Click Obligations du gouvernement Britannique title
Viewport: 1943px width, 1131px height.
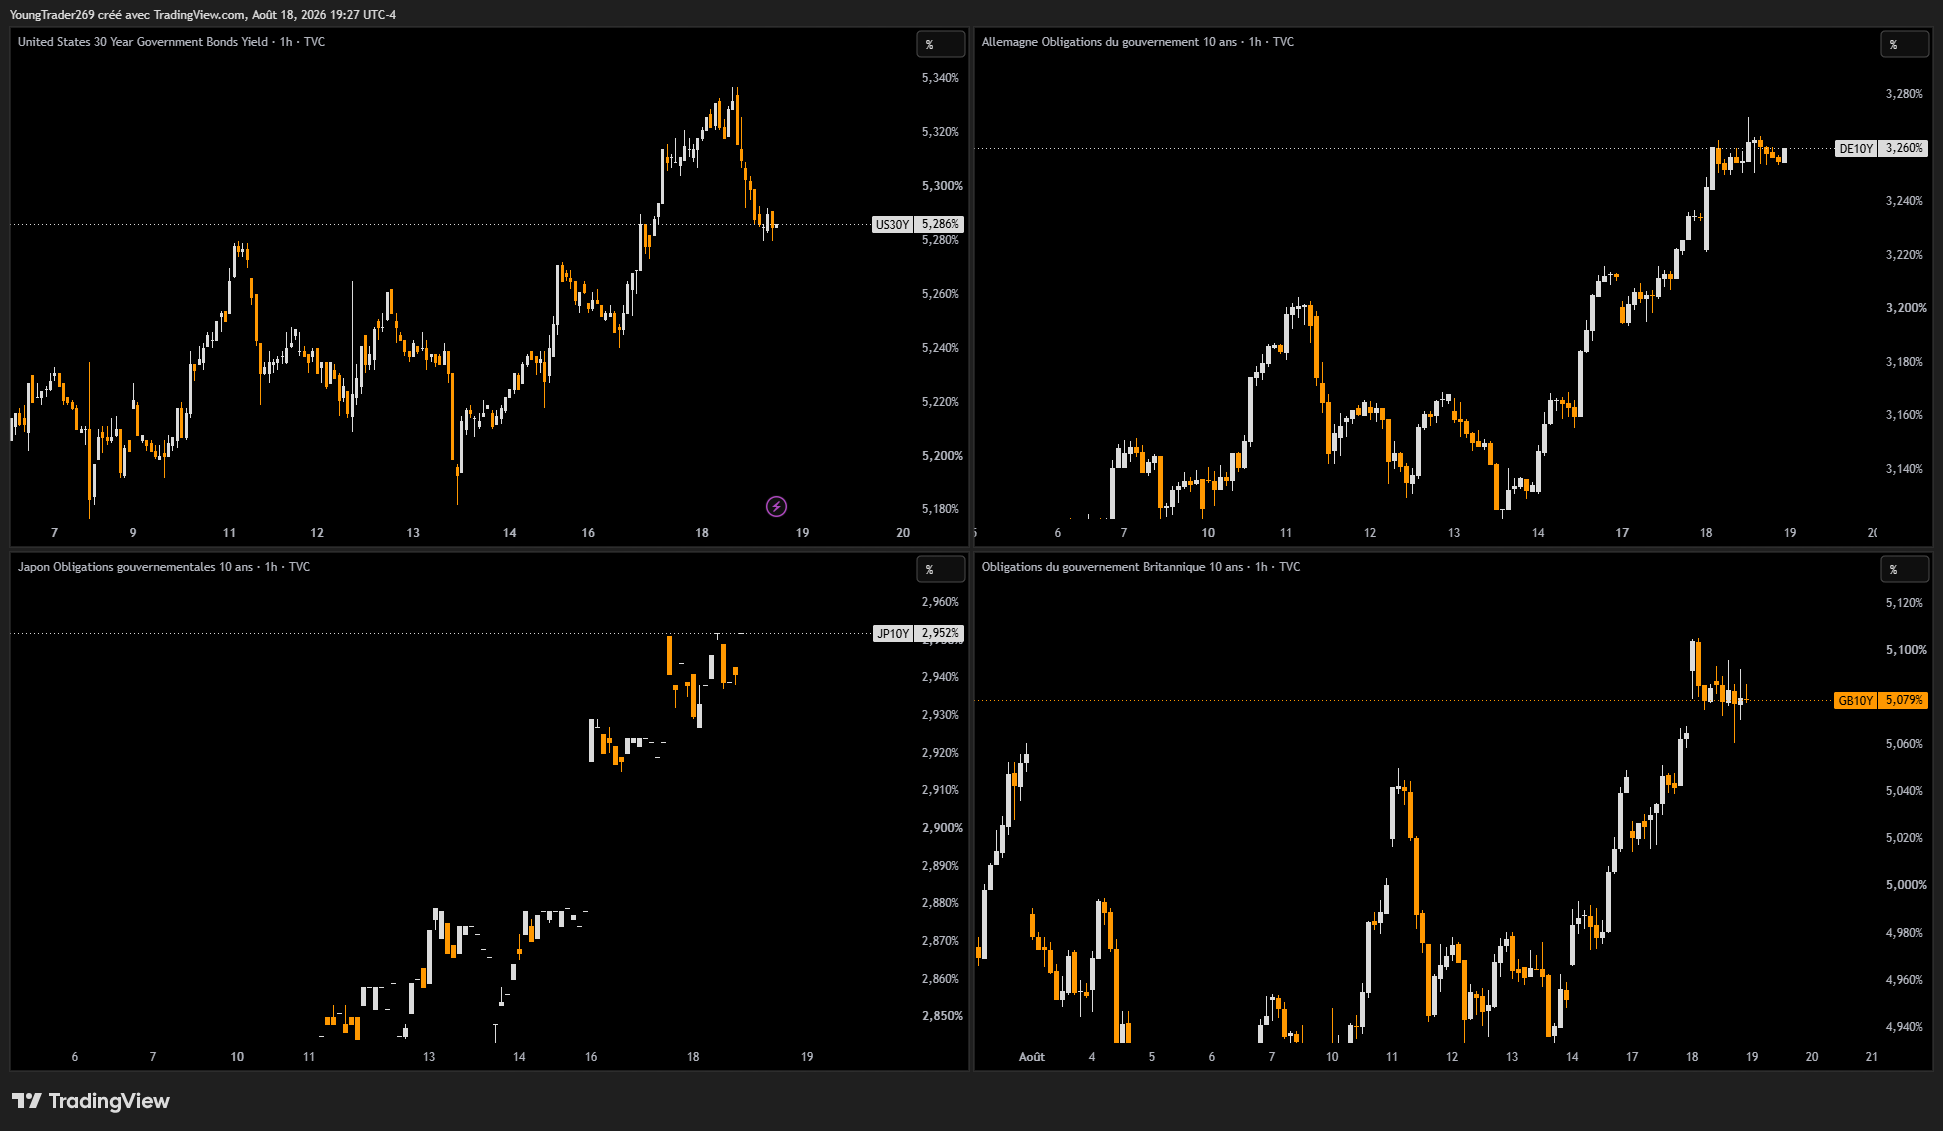click(x=1141, y=567)
